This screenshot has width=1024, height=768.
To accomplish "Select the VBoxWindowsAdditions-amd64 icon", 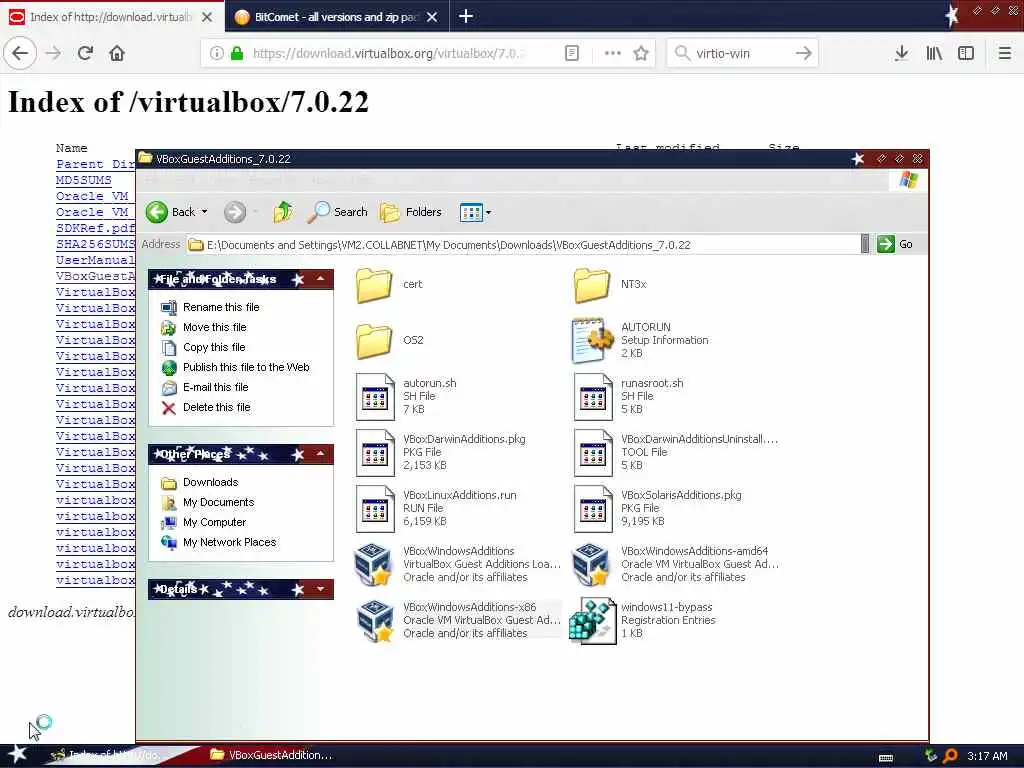I will coord(592,565).
